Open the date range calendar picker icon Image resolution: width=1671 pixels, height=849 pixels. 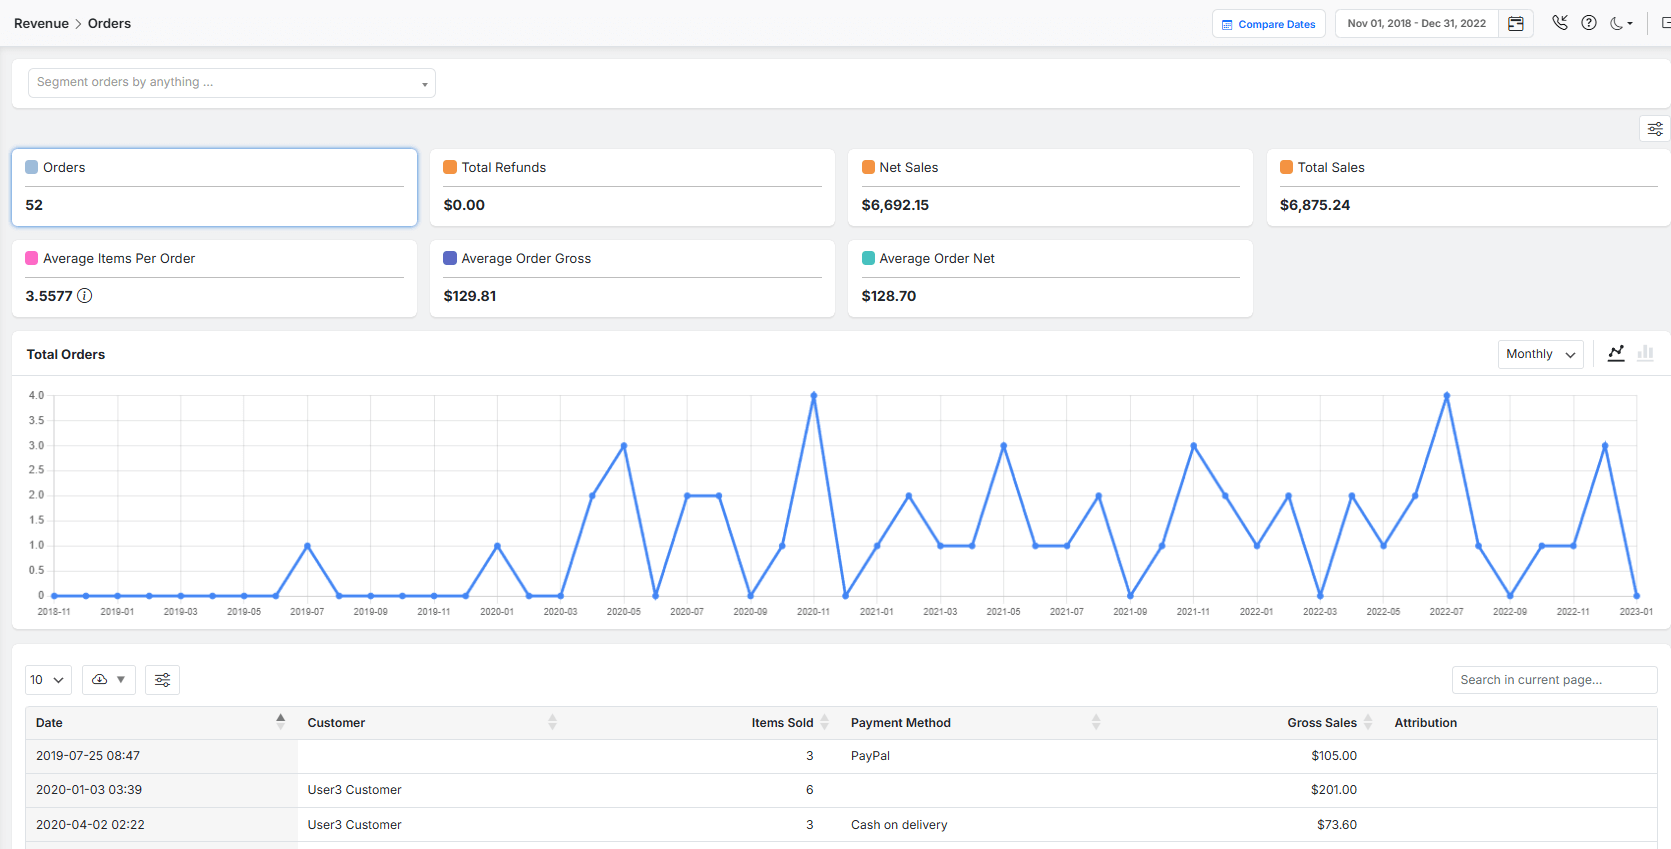tap(1515, 24)
